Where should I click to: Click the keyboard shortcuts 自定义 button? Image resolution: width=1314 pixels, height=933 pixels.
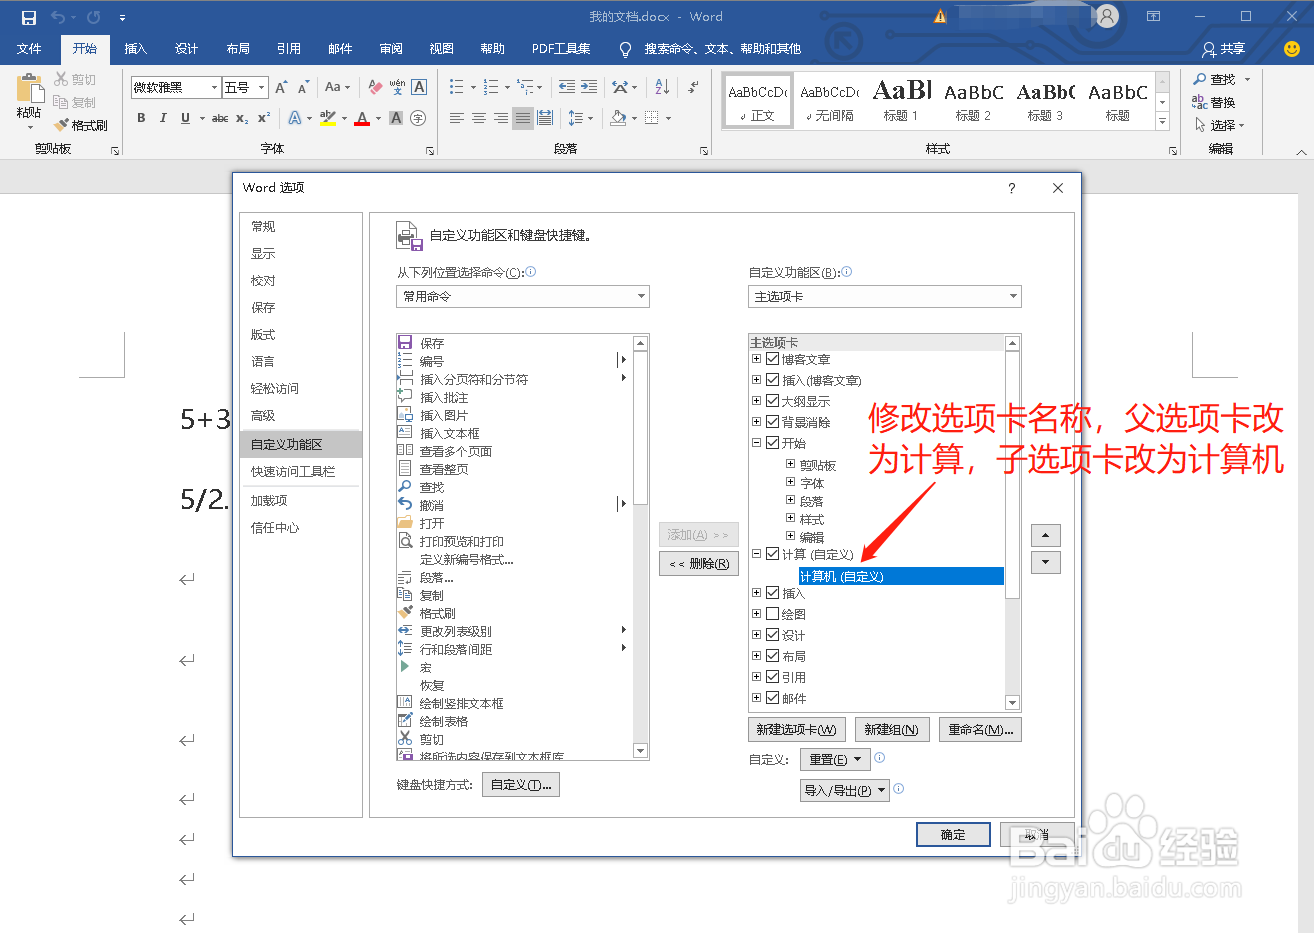point(521,785)
